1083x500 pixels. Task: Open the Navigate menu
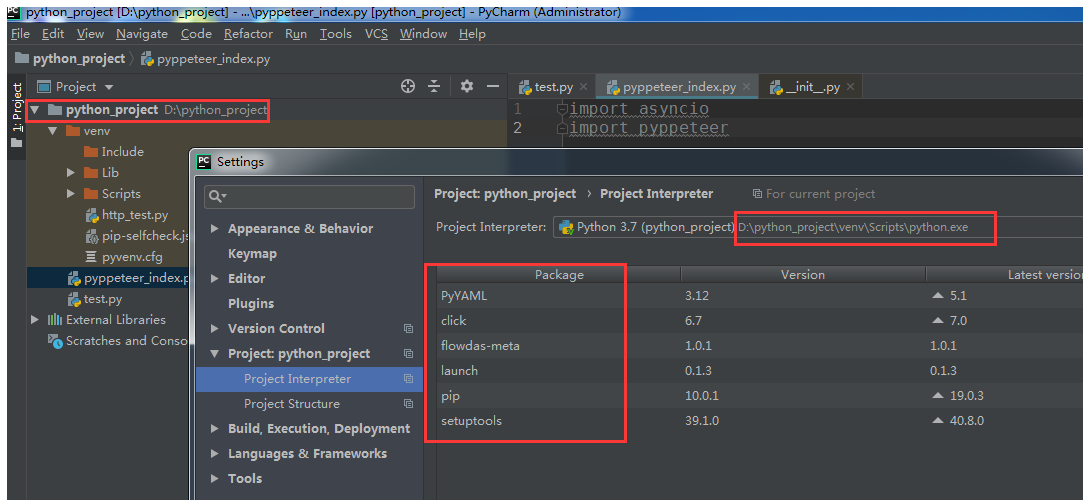coord(142,34)
